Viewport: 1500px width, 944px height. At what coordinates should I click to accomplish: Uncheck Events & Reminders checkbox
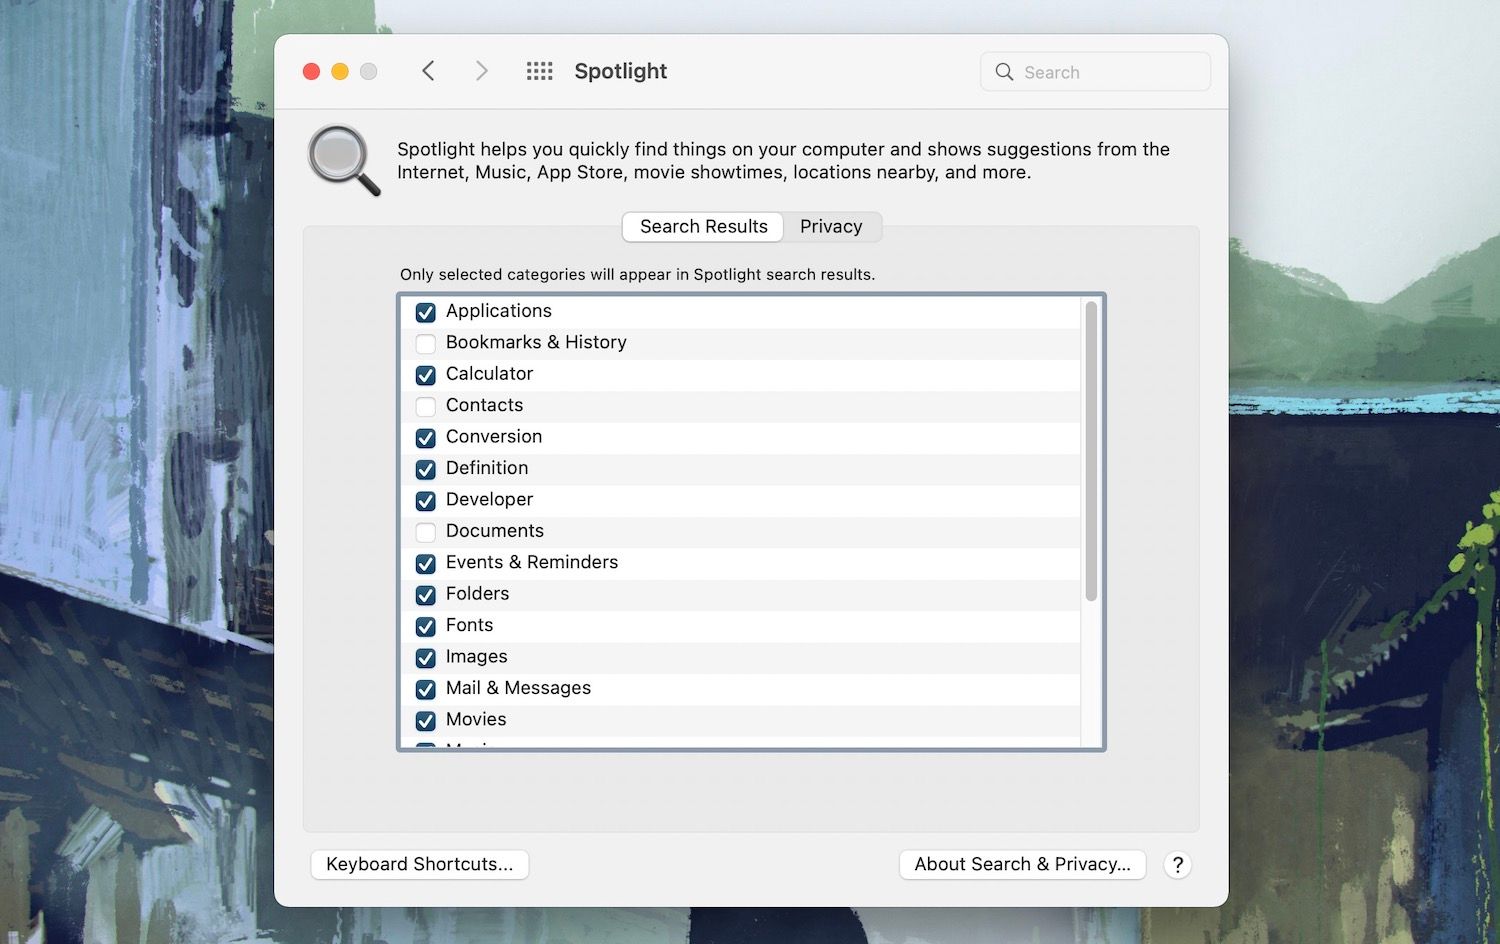pos(426,563)
